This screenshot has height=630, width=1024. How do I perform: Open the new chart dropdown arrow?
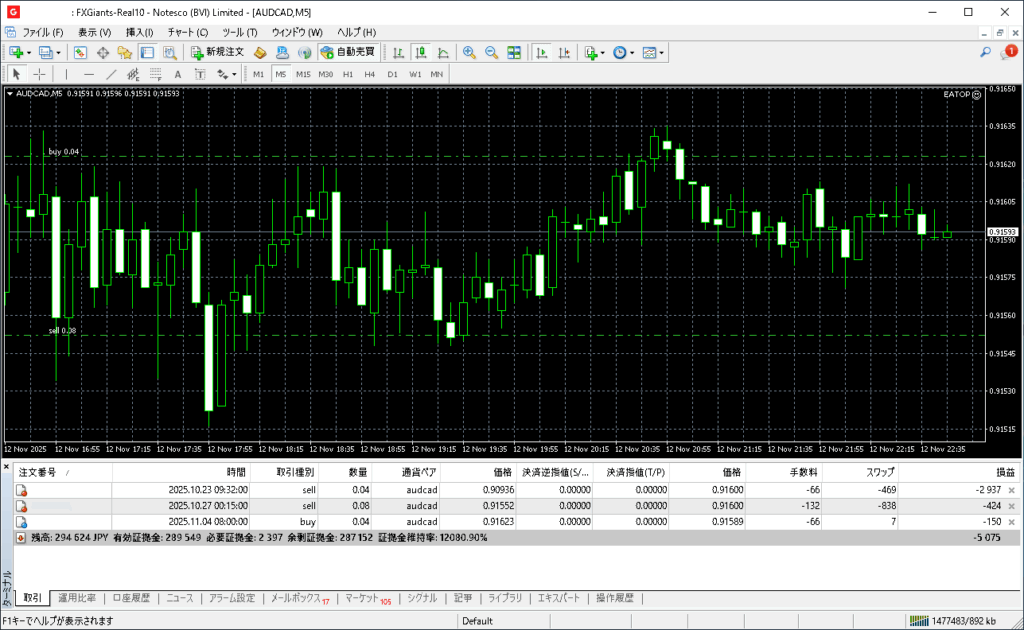point(29,52)
